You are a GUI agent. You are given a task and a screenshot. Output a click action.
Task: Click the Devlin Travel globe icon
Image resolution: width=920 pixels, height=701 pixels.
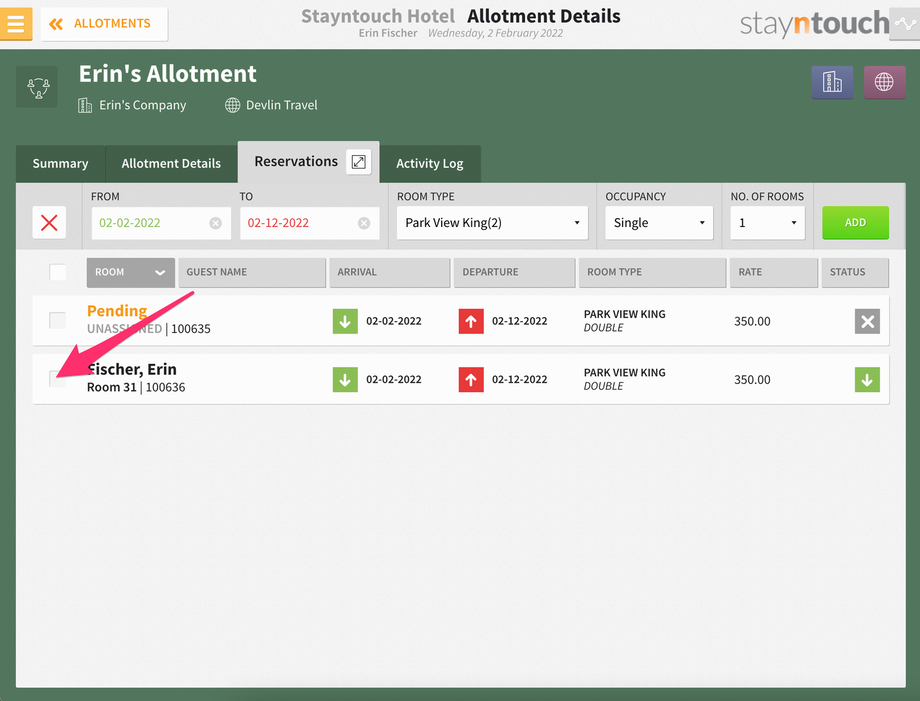click(x=233, y=105)
